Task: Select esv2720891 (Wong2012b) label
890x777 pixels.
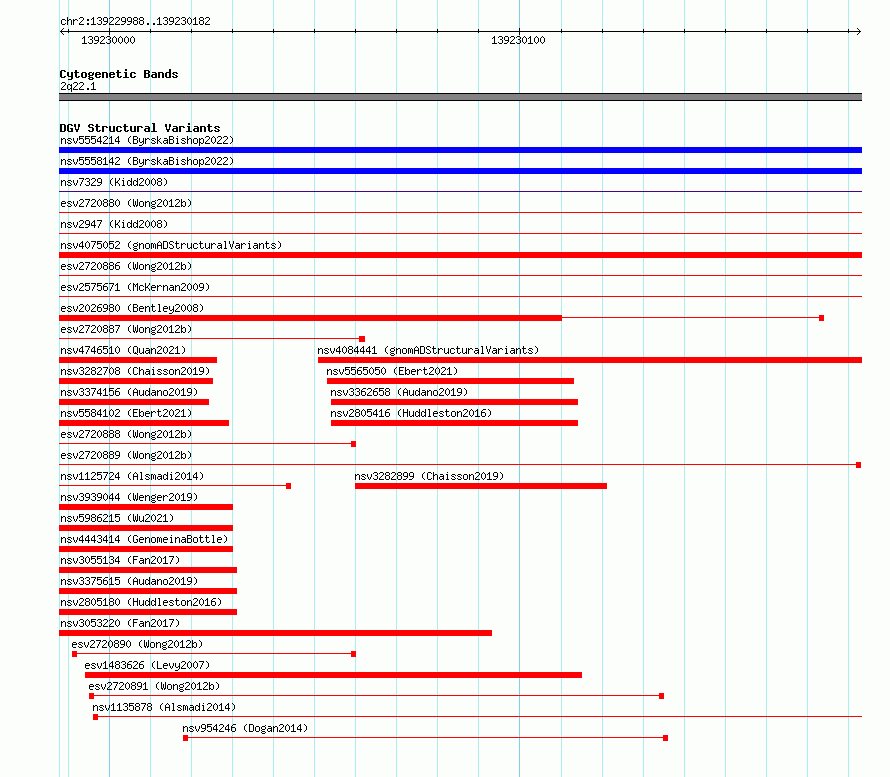Action: pos(154,686)
